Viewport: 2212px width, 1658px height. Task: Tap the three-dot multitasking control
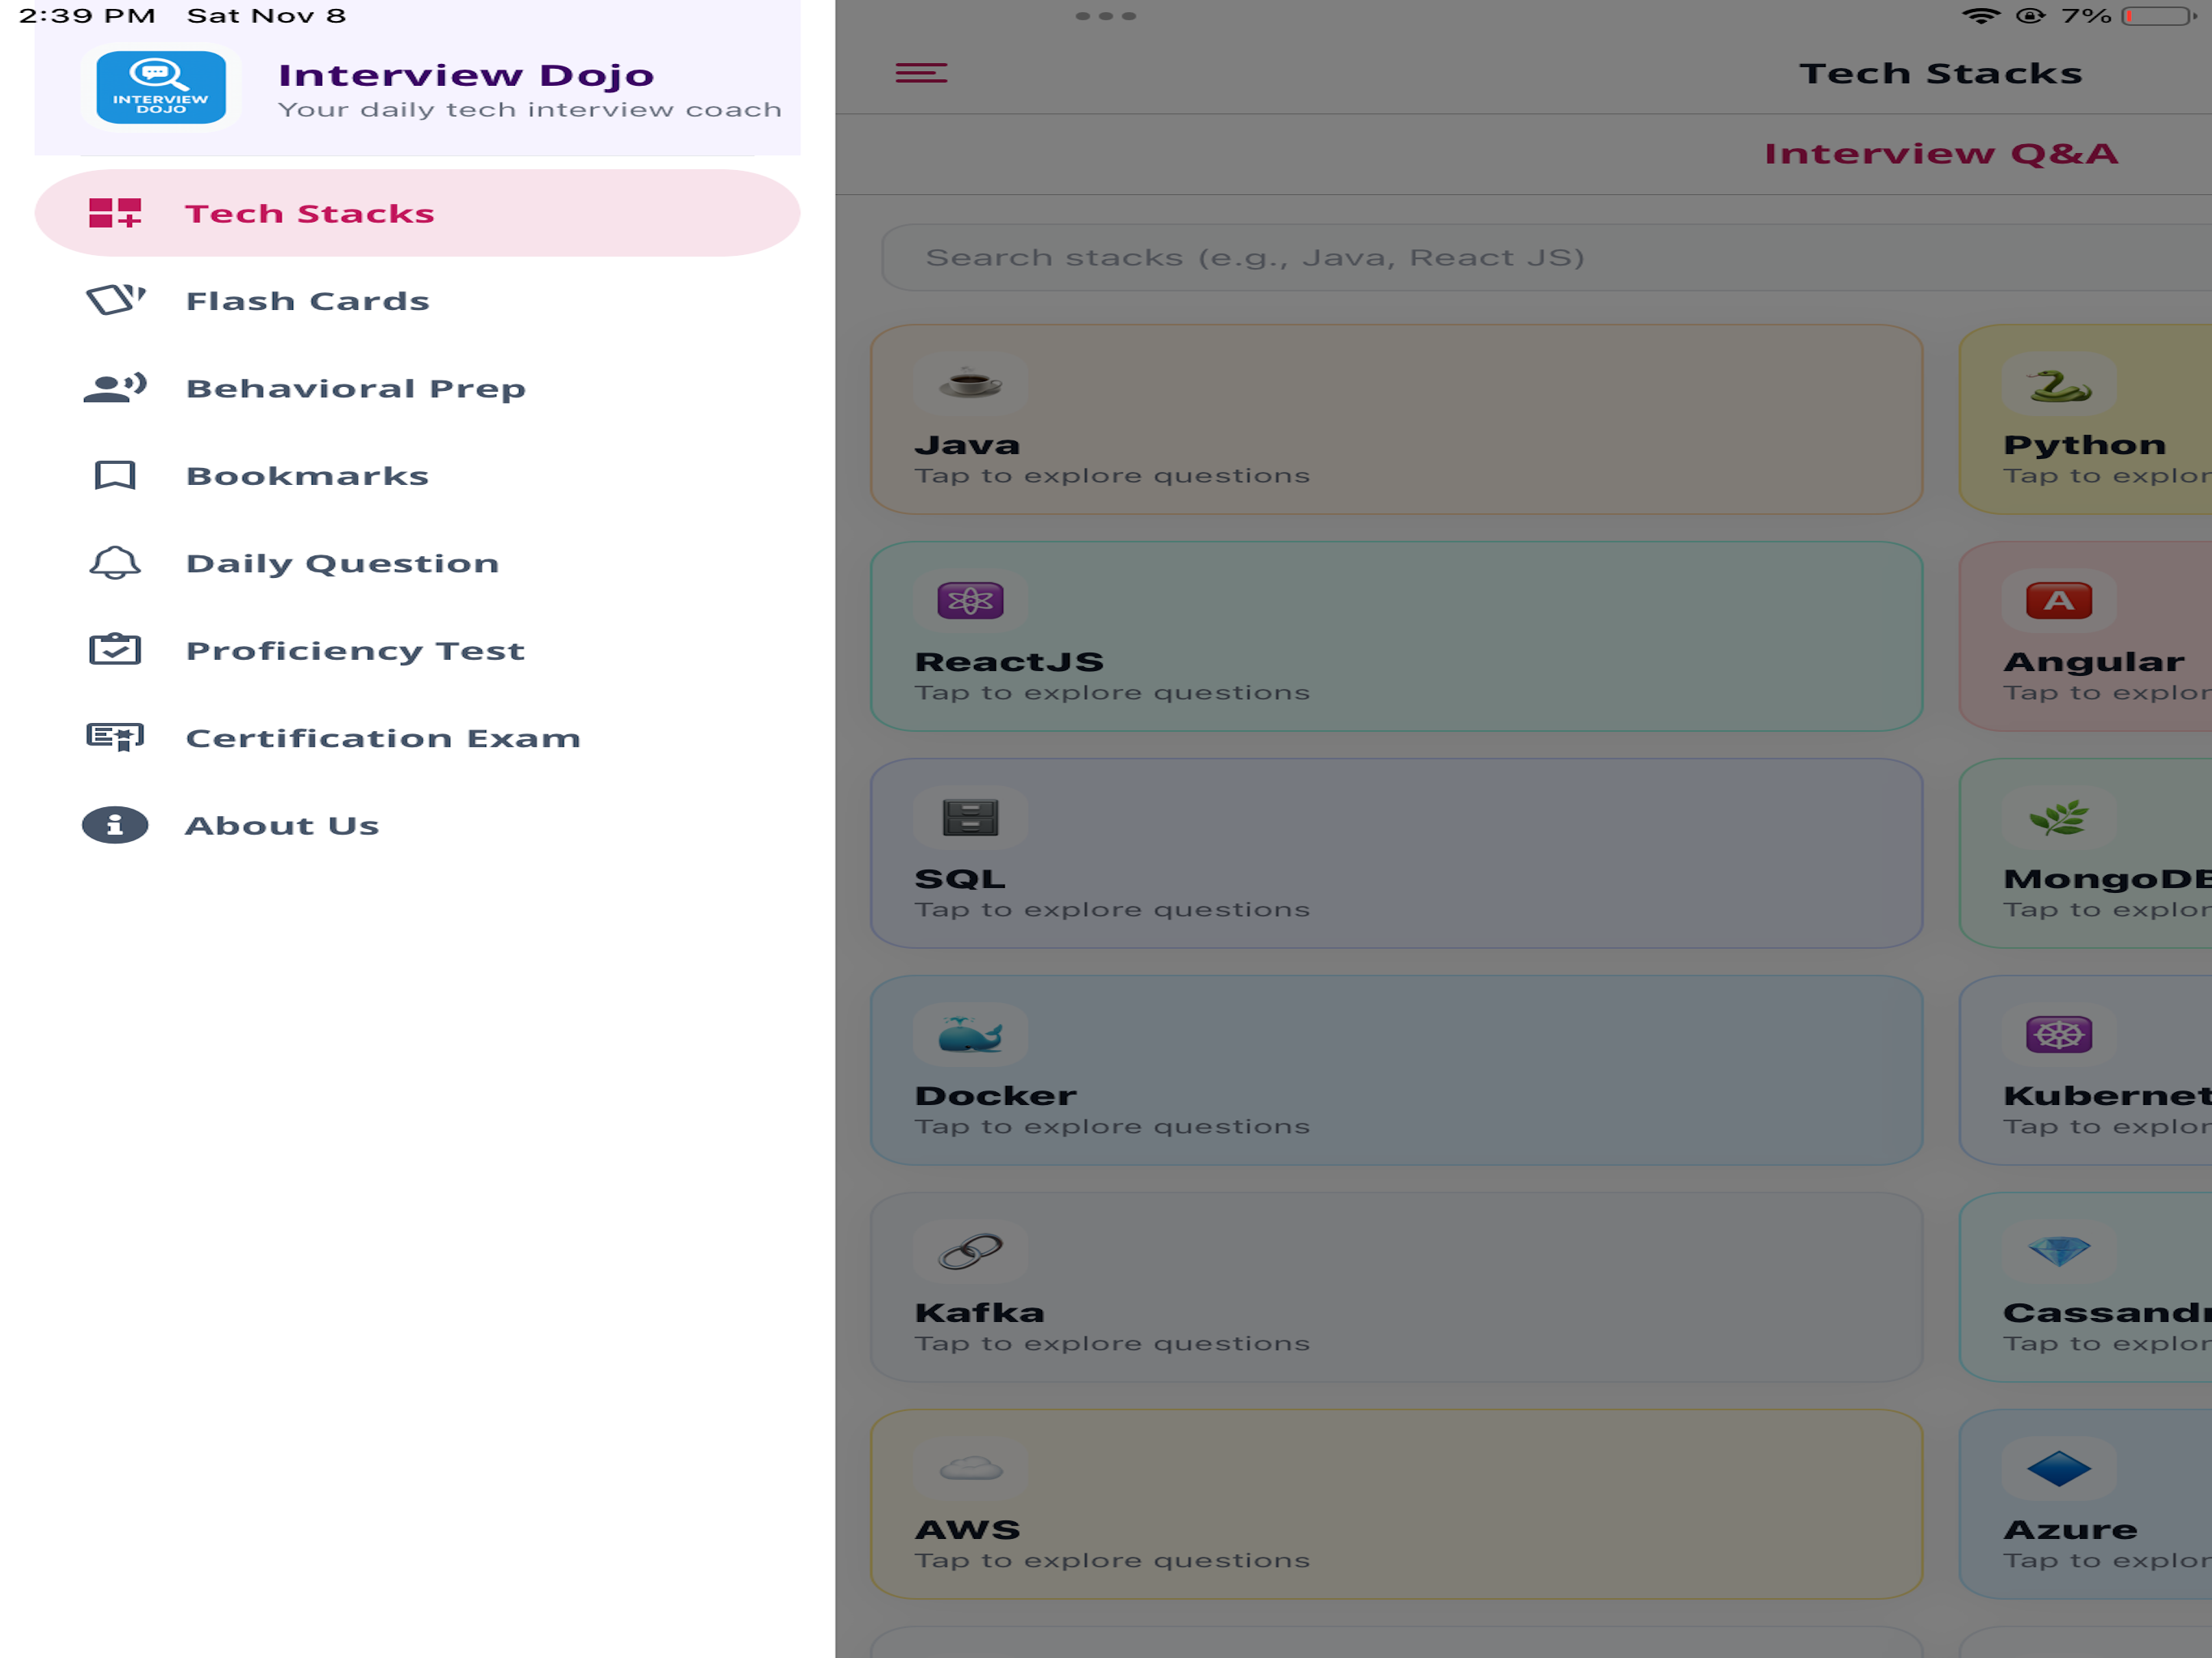click(x=1105, y=16)
